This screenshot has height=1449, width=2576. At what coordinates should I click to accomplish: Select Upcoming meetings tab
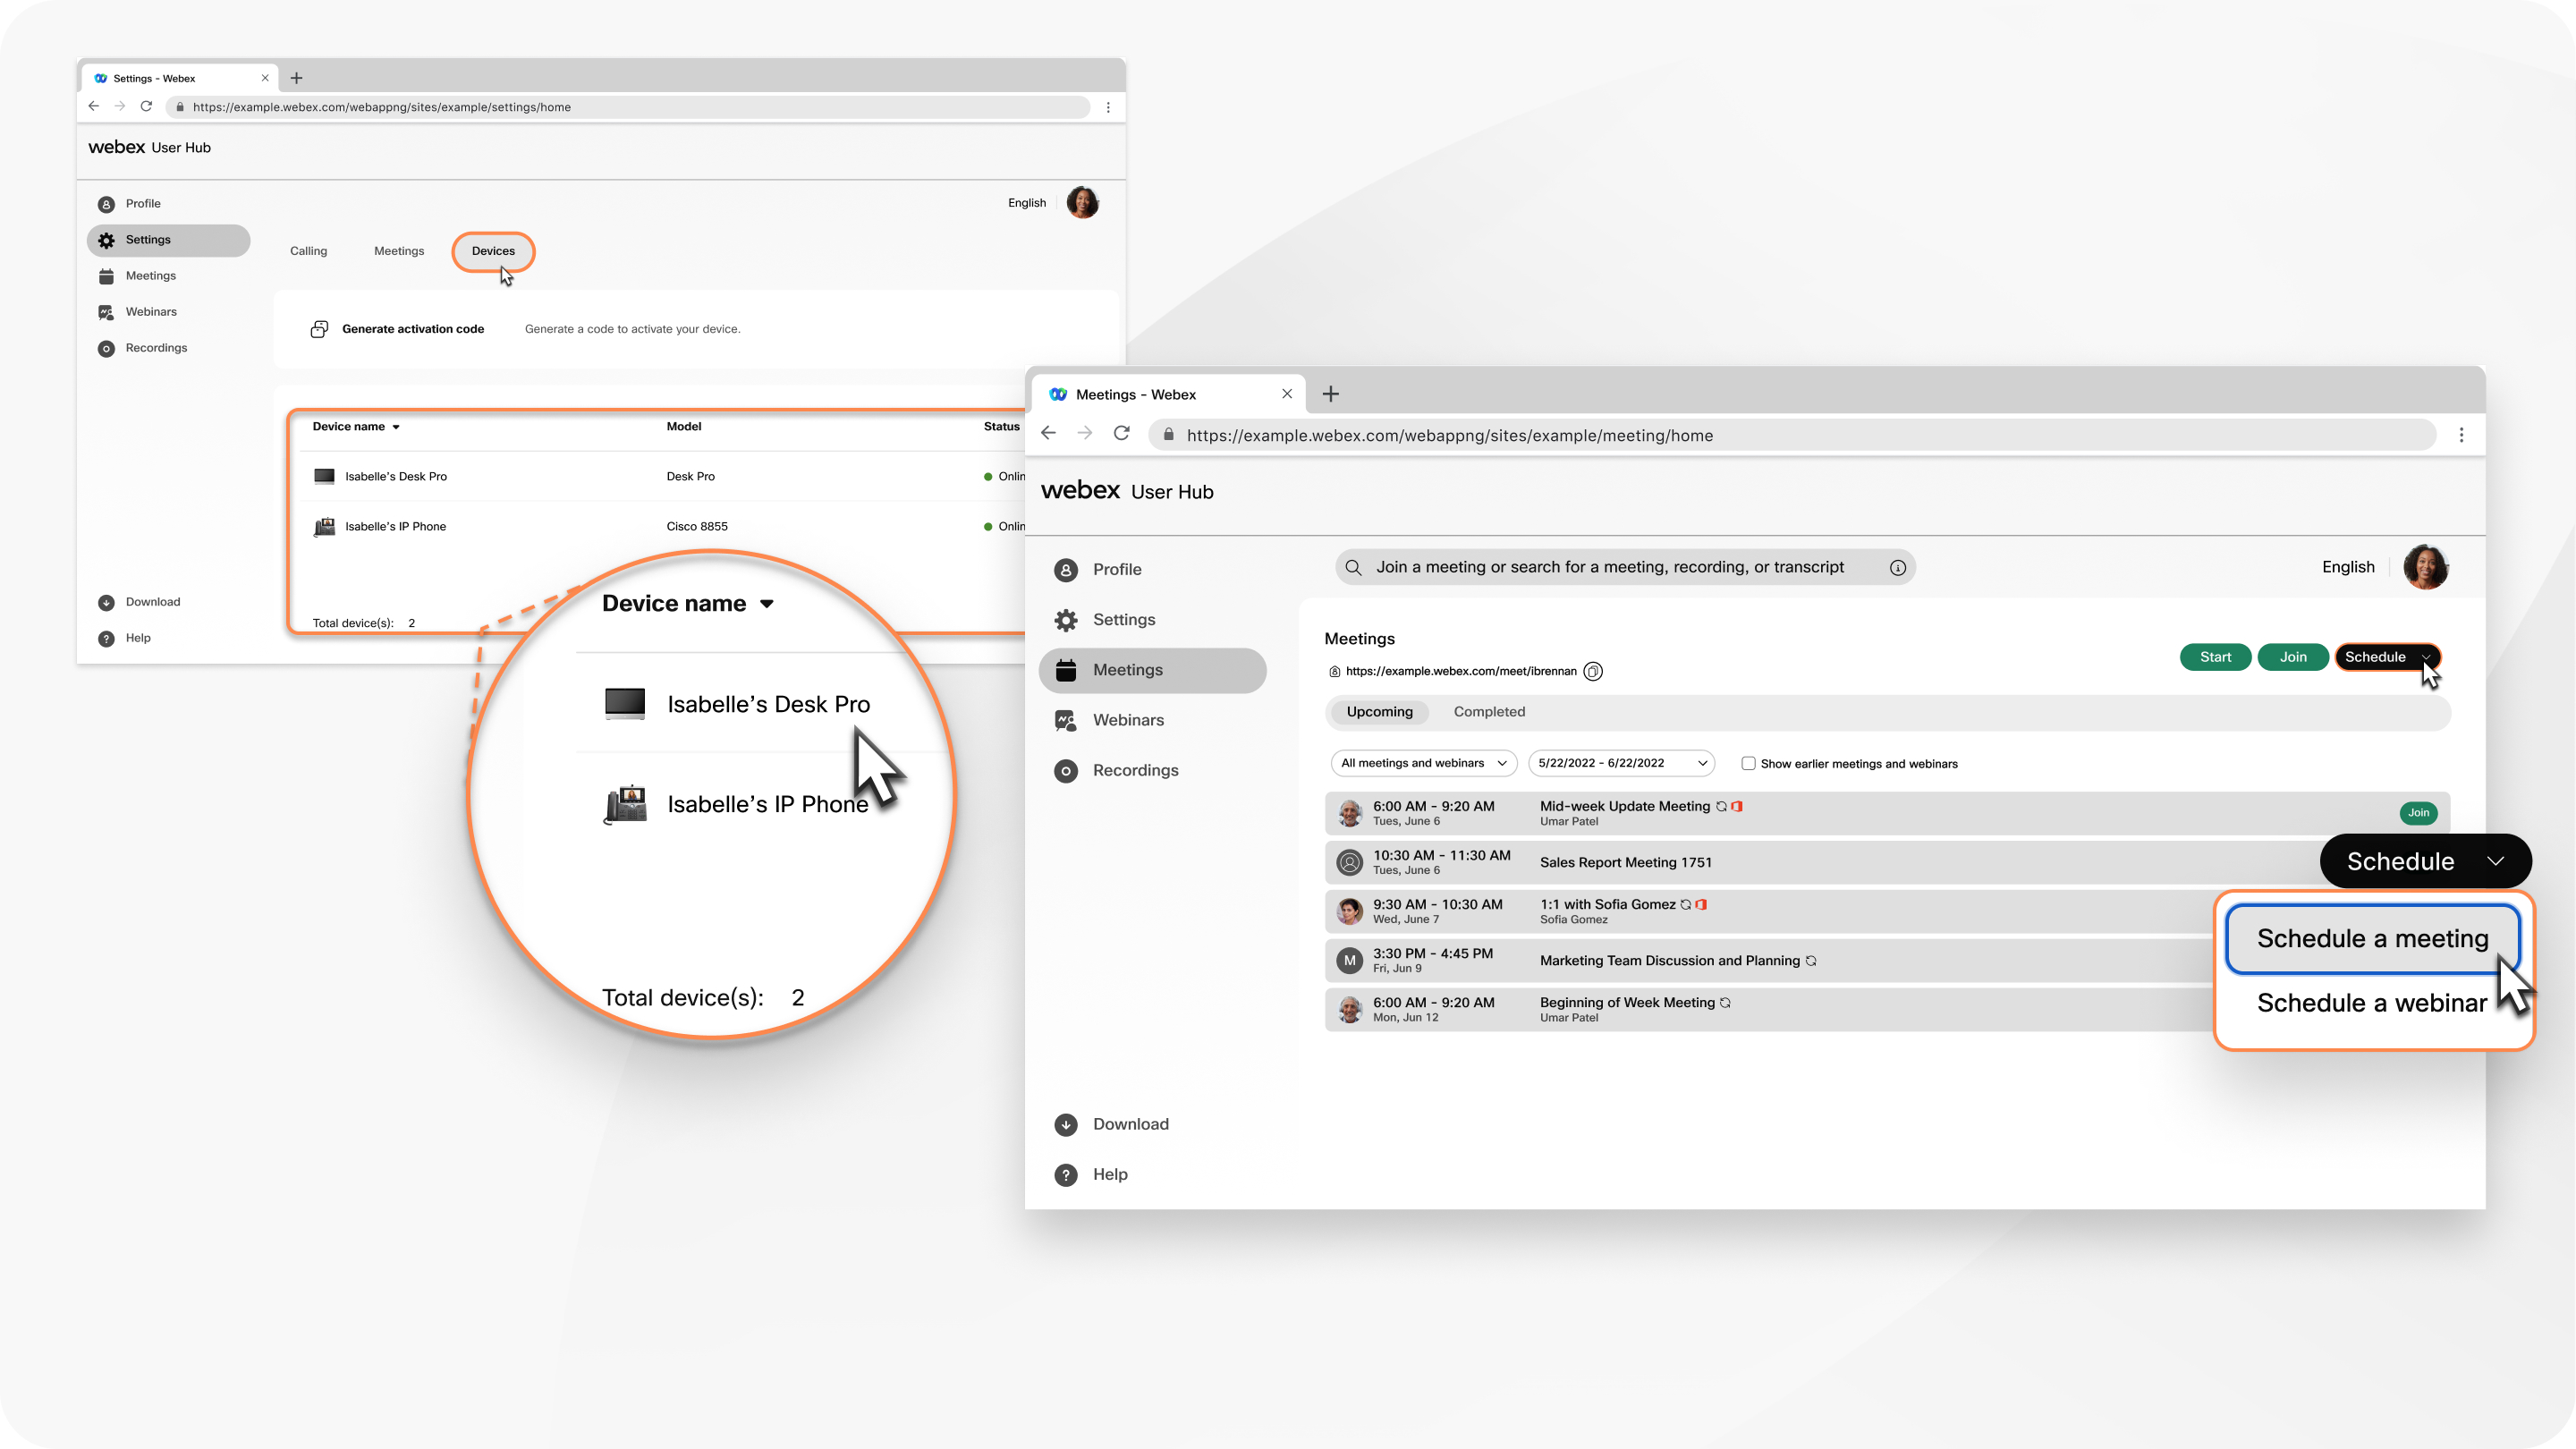click(x=1377, y=709)
